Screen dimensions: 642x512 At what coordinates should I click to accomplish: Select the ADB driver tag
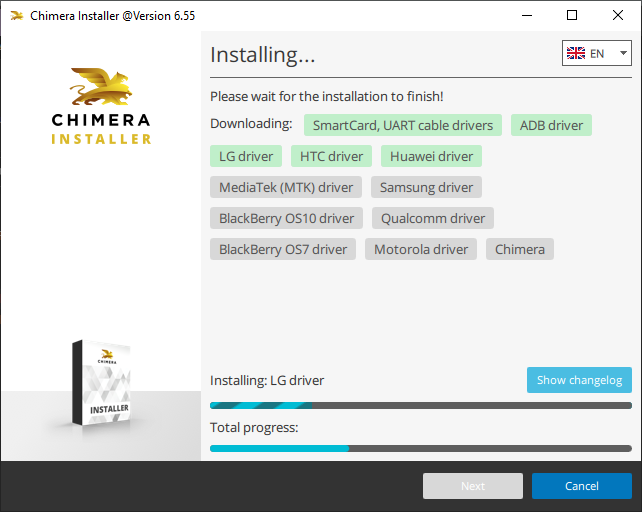(551, 125)
